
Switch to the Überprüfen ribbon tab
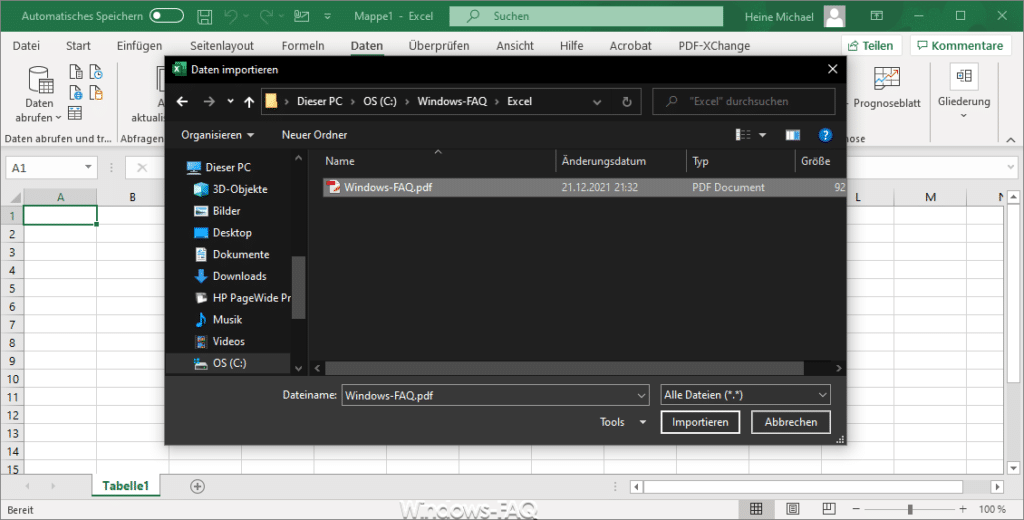pyautogui.click(x=439, y=46)
